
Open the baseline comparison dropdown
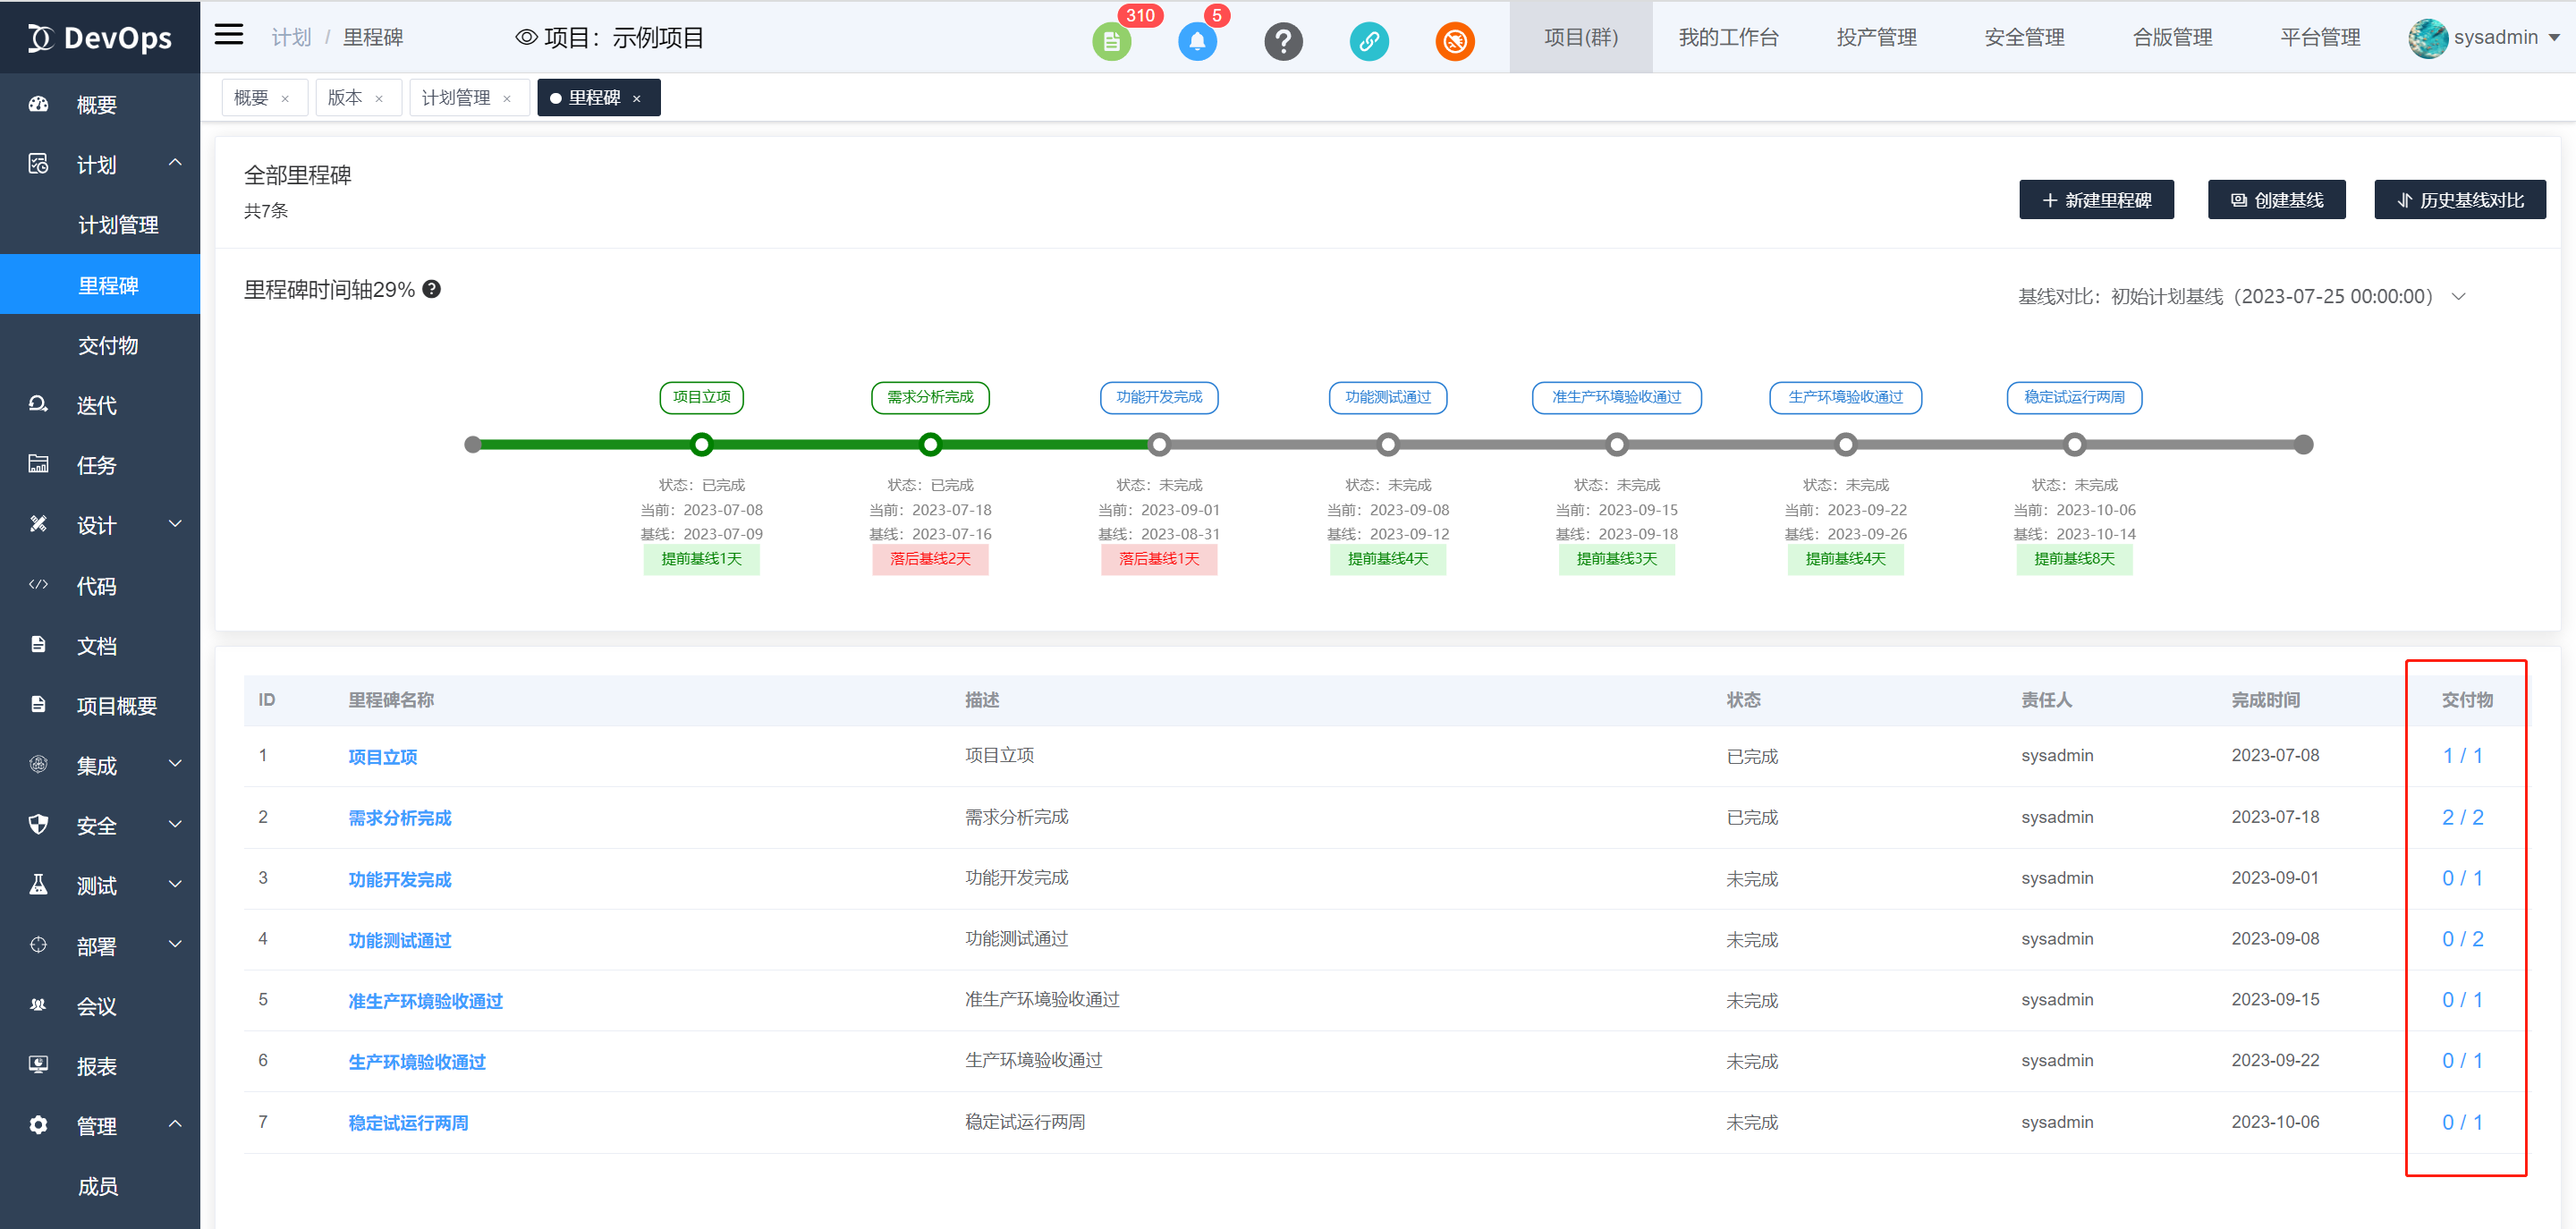pos(2459,297)
